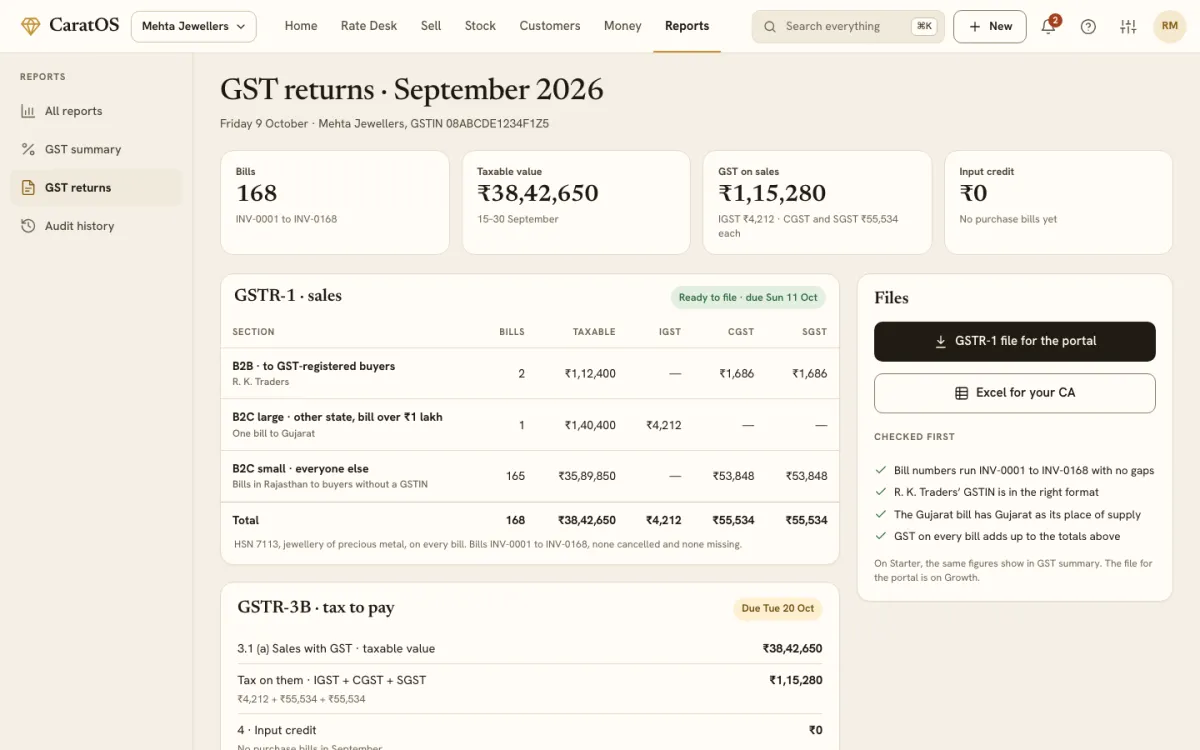The height and width of the screenshot is (750, 1200).
Task: Open the settings sliders icon
Action: coord(1128,26)
